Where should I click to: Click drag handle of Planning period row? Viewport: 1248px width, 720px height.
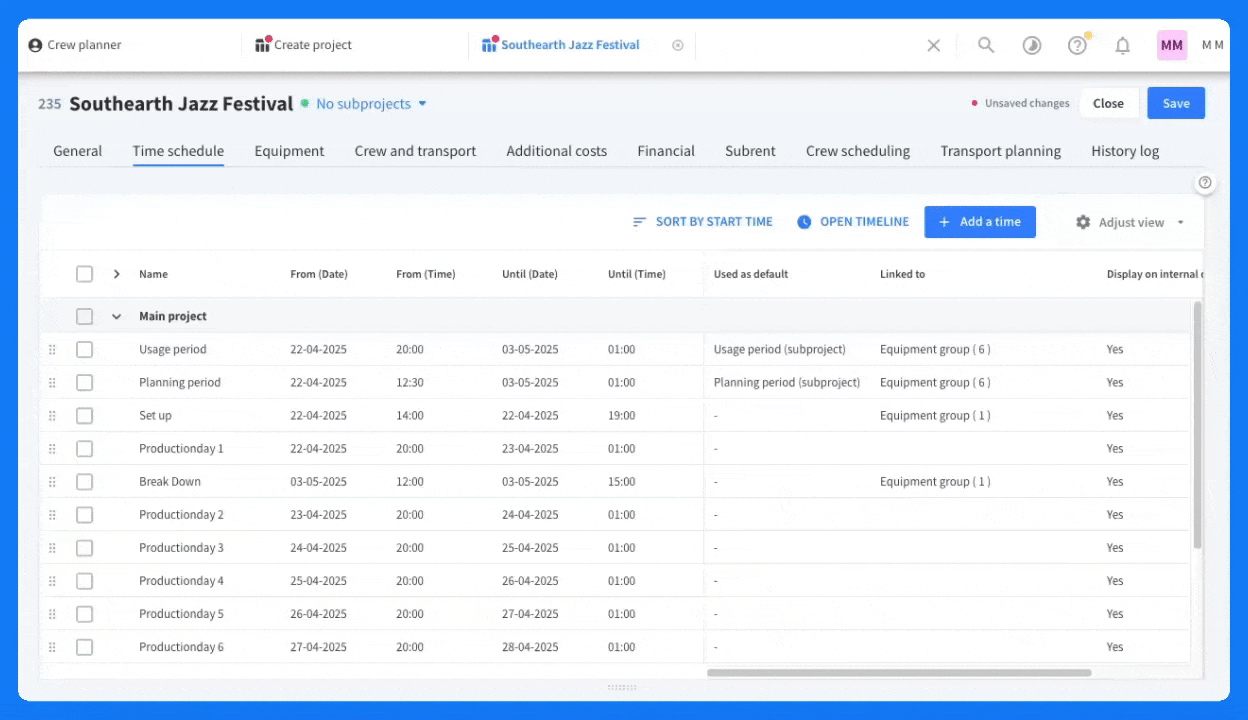[52, 383]
